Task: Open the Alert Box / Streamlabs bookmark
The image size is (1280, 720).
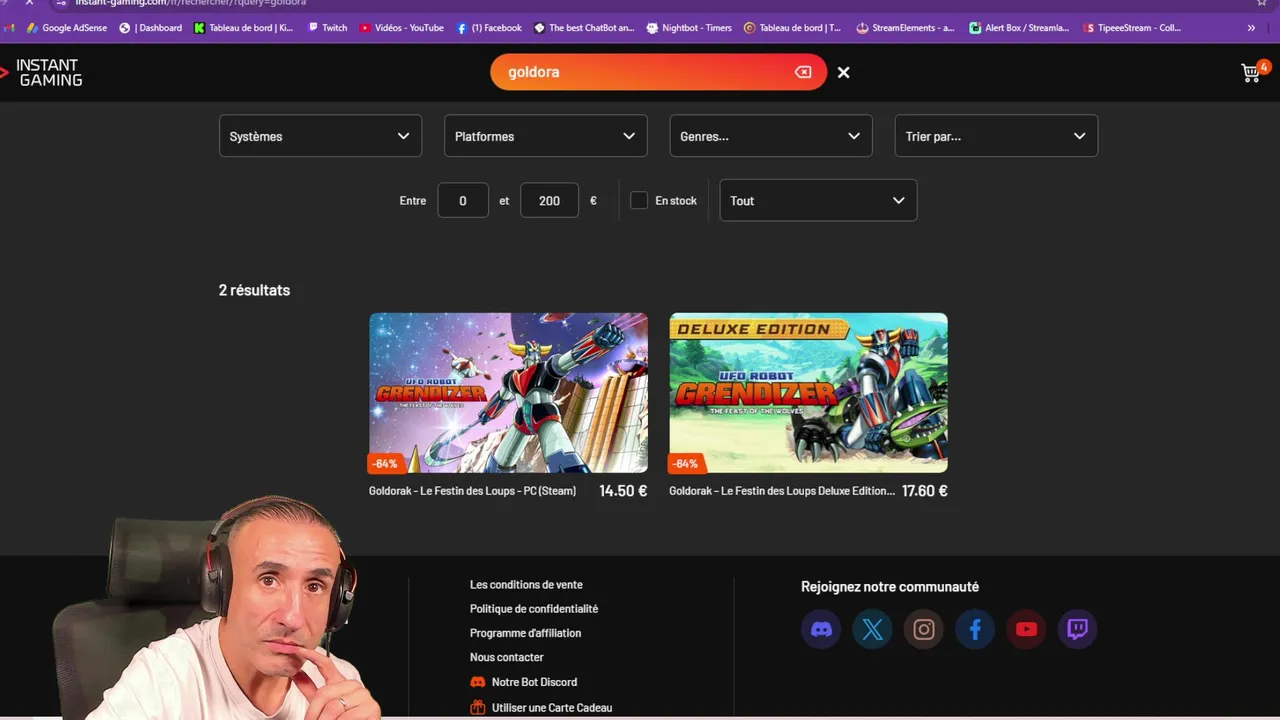Action: pos(1019,28)
